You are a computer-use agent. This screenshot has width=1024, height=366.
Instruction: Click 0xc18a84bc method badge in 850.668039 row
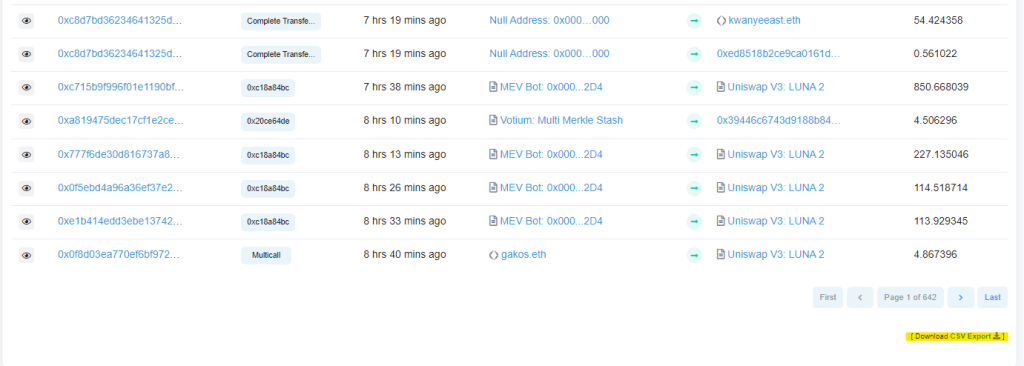268,88
